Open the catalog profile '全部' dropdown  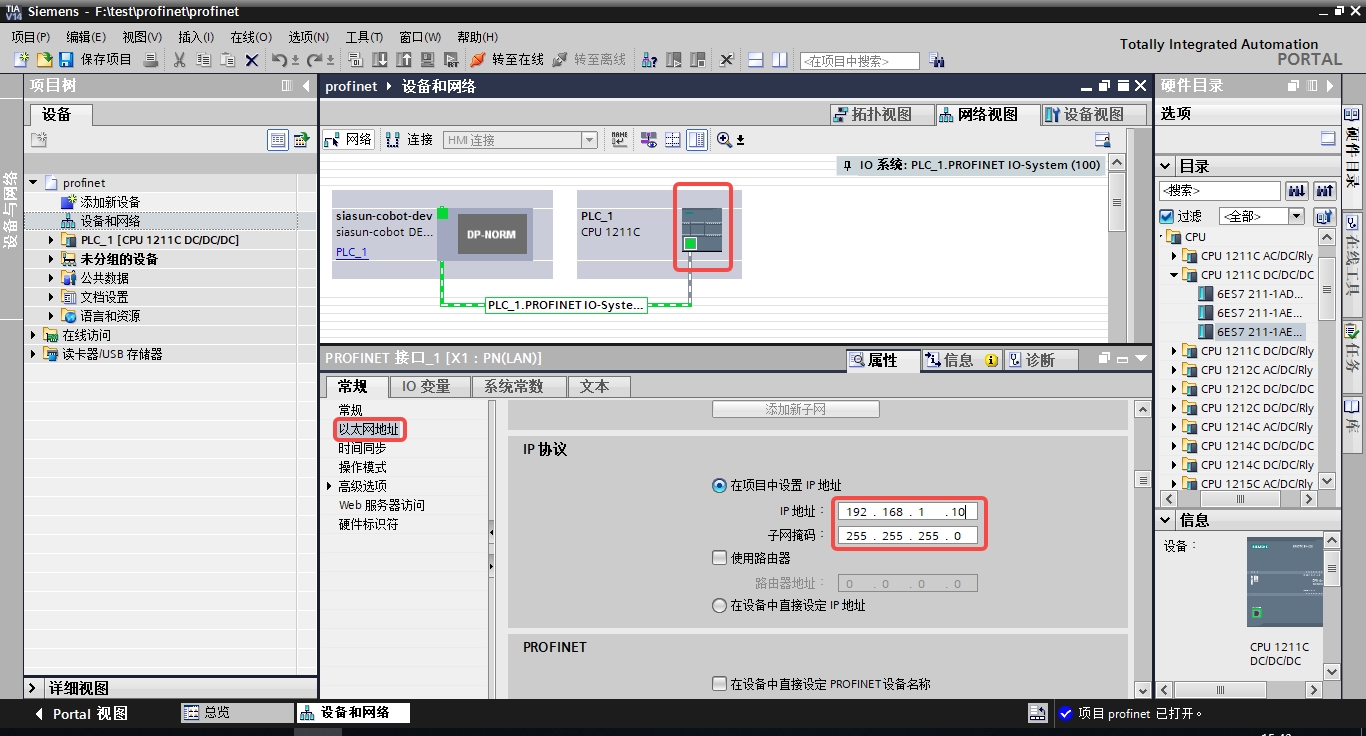tap(1297, 216)
